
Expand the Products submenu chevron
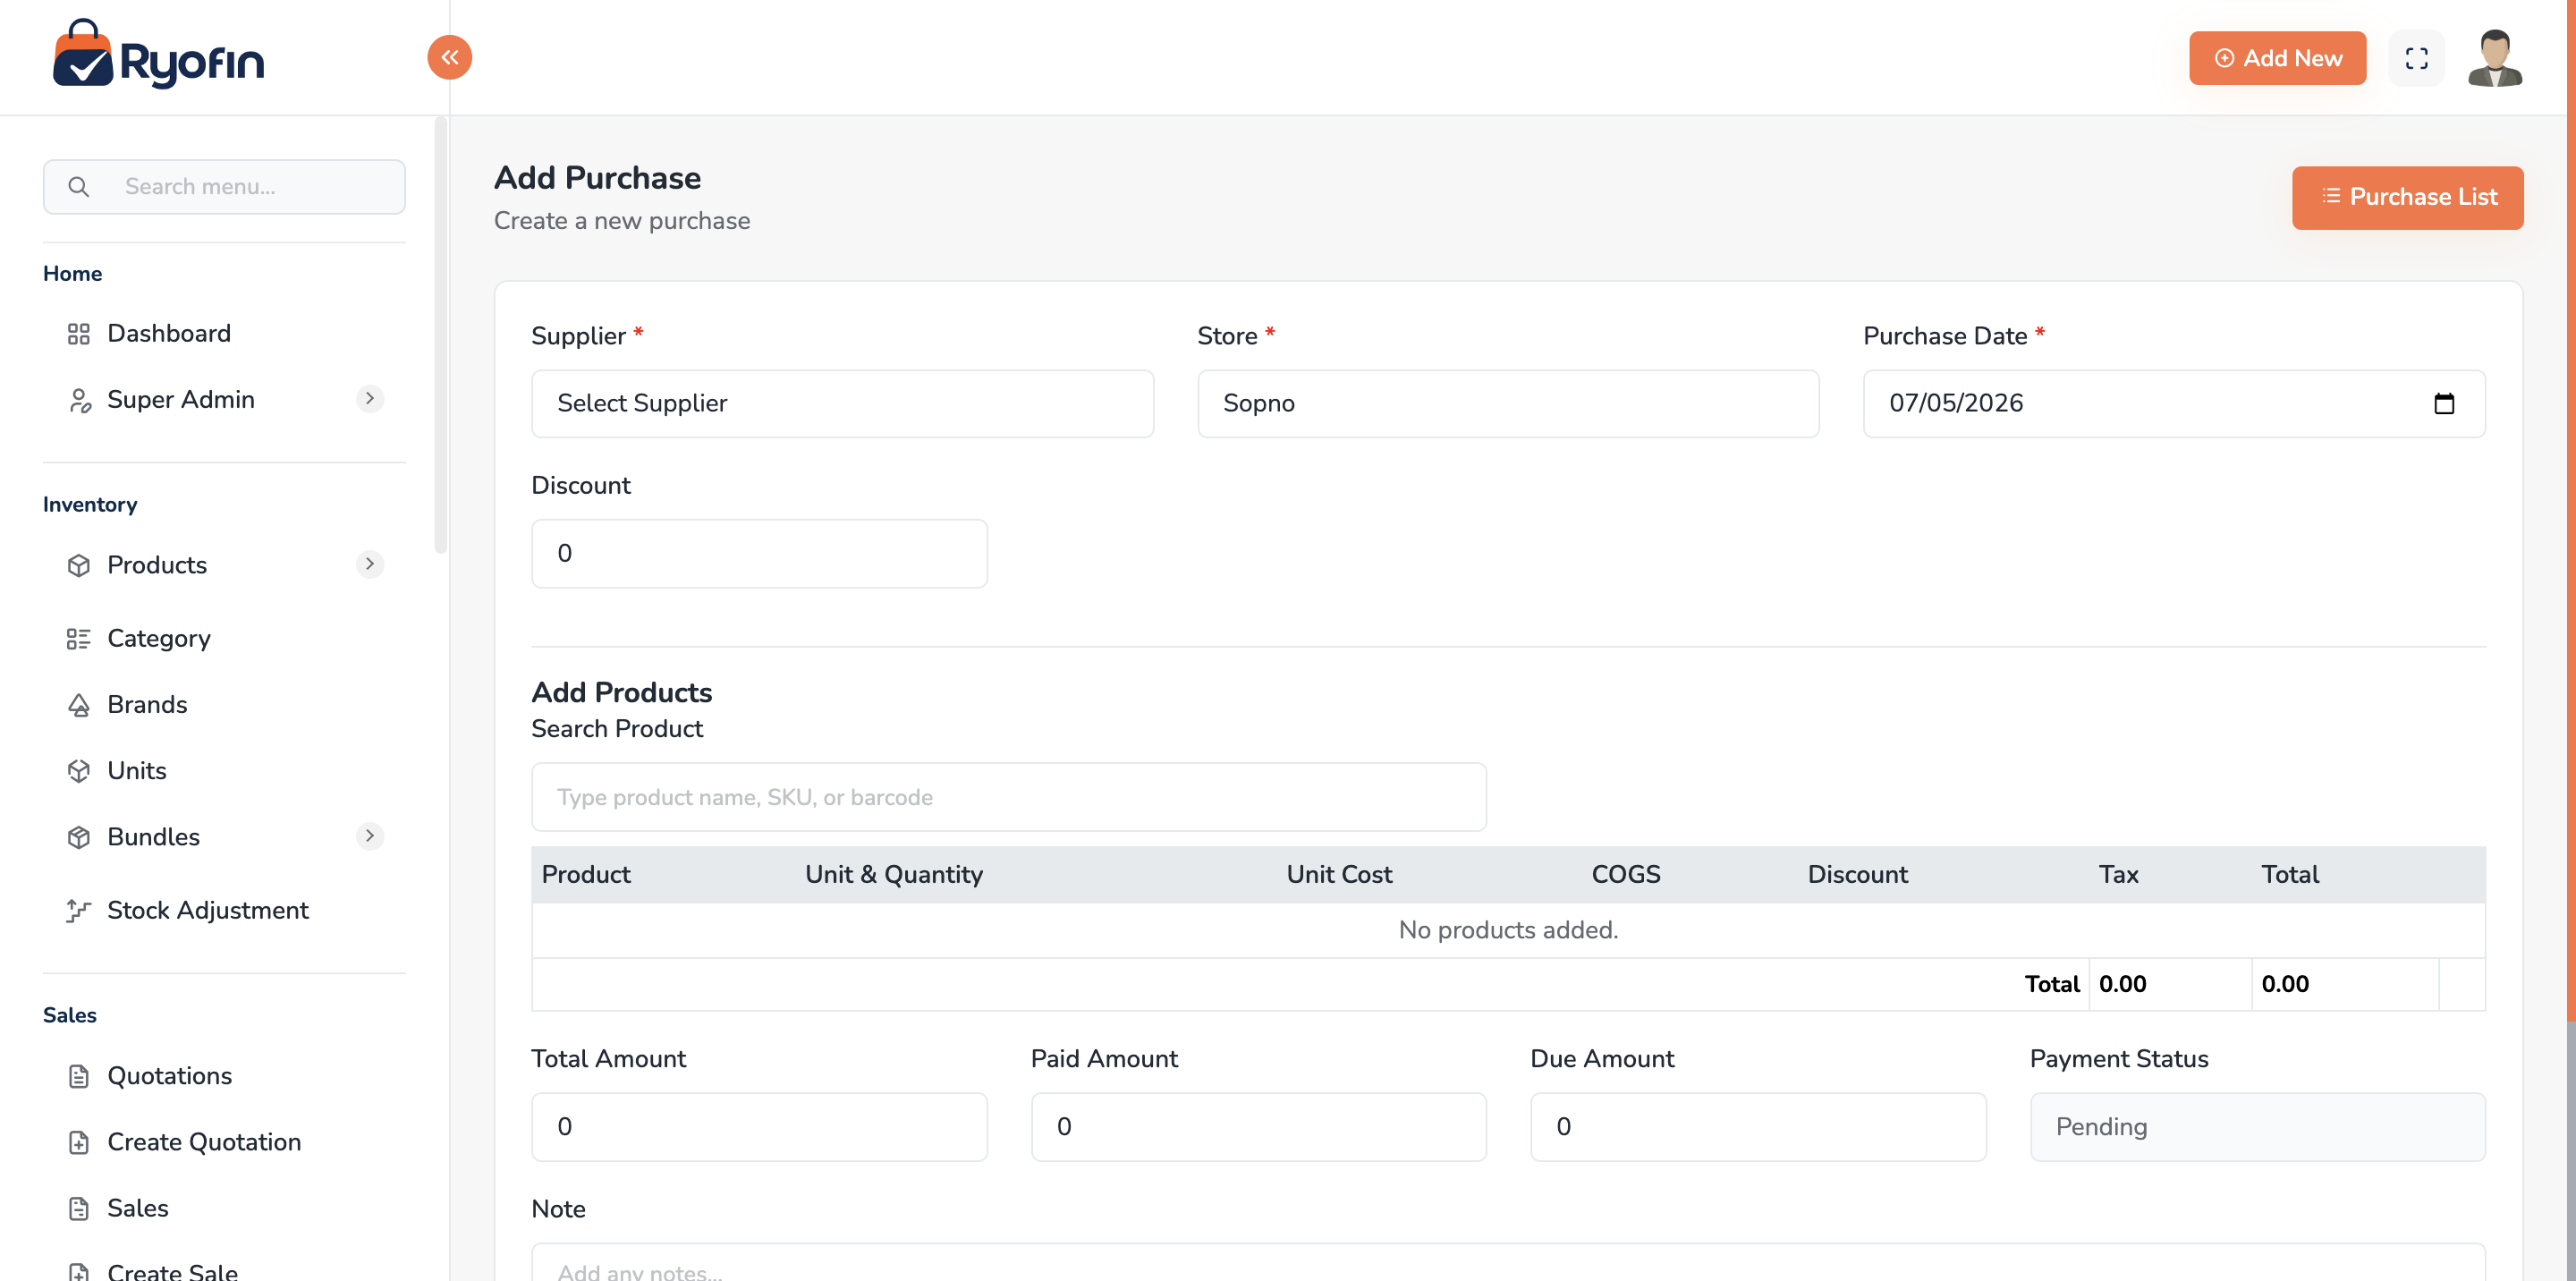(370, 565)
